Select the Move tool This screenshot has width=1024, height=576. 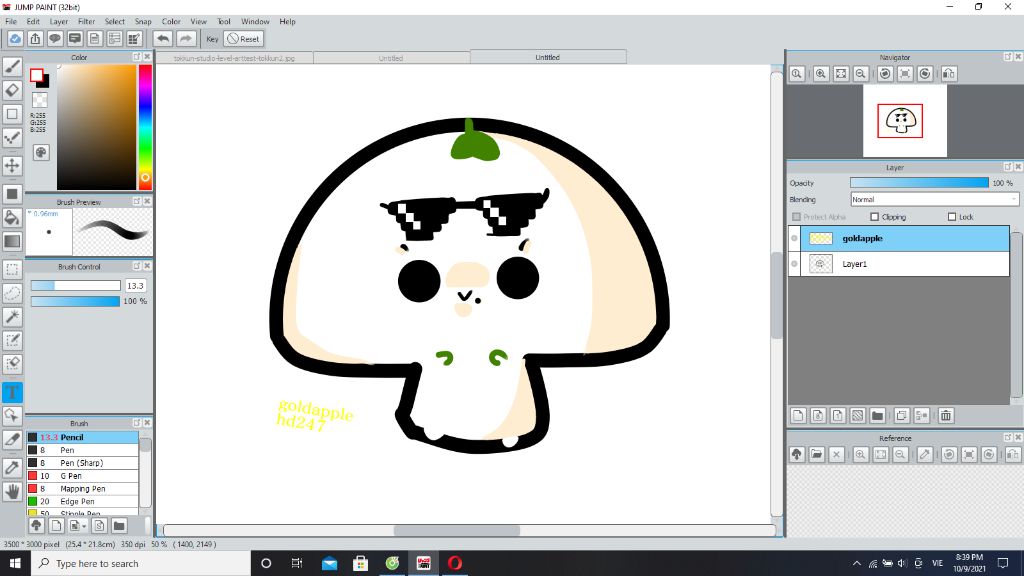(12, 165)
